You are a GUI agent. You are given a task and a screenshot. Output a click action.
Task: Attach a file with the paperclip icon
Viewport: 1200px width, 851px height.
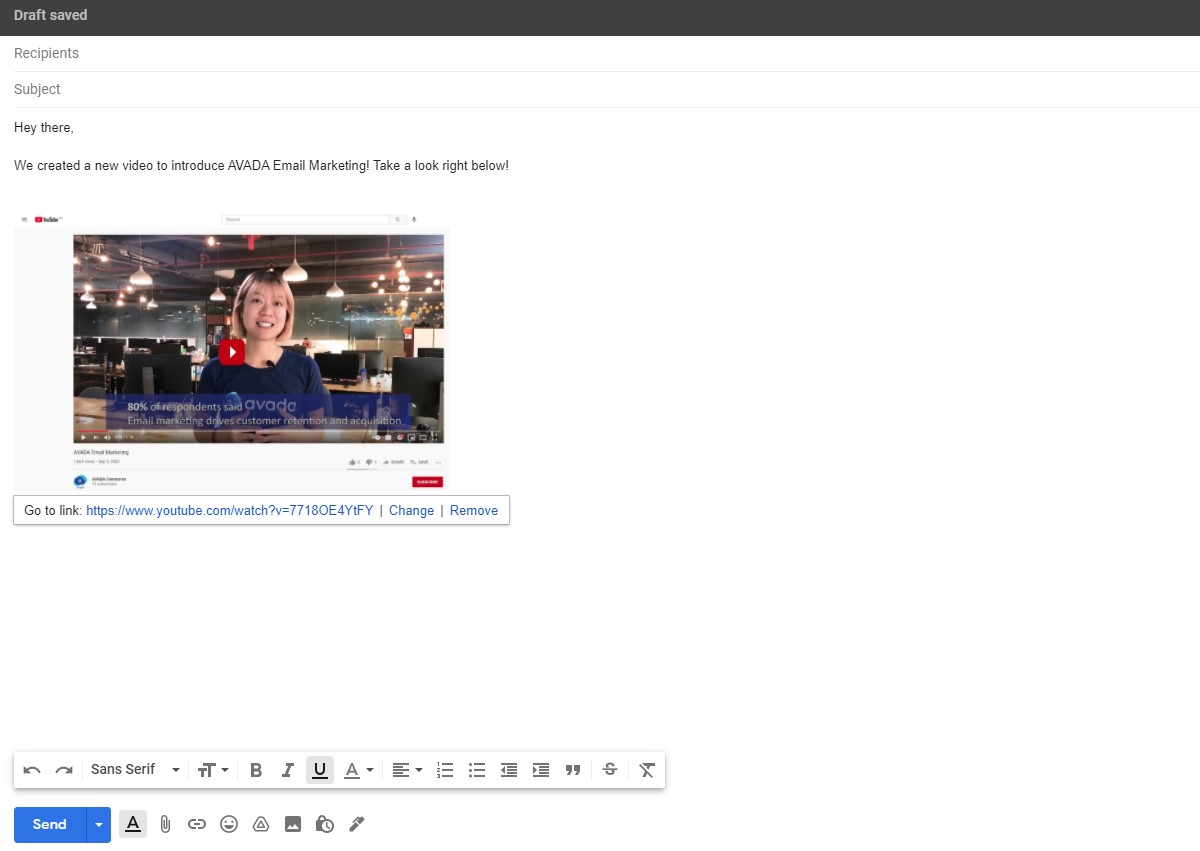[x=165, y=824]
